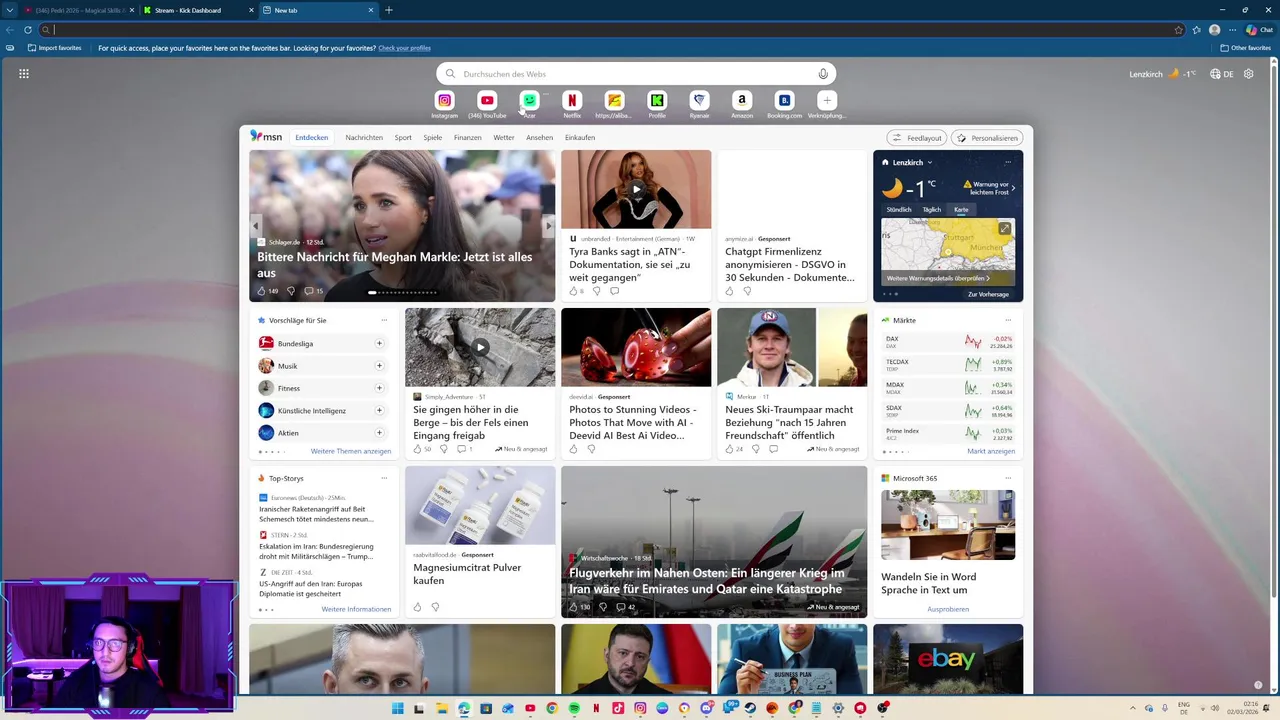The height and width of the screenshot is (720, 1280).
Task: Select the Stündlich weather tab
Action: coord(899,210)
